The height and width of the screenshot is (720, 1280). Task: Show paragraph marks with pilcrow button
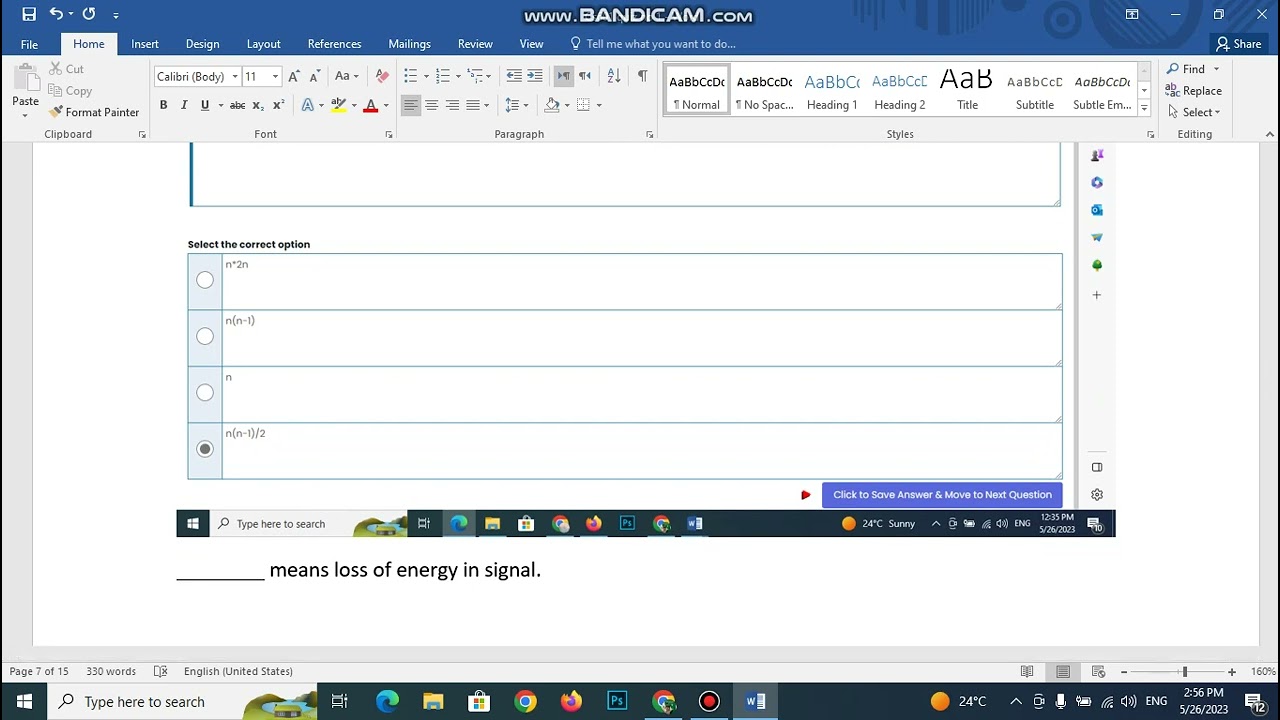click(x=642, y=76)
